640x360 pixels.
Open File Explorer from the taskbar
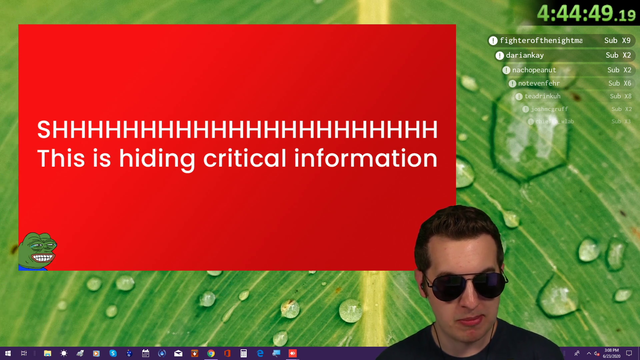click(x=47, y=353)
